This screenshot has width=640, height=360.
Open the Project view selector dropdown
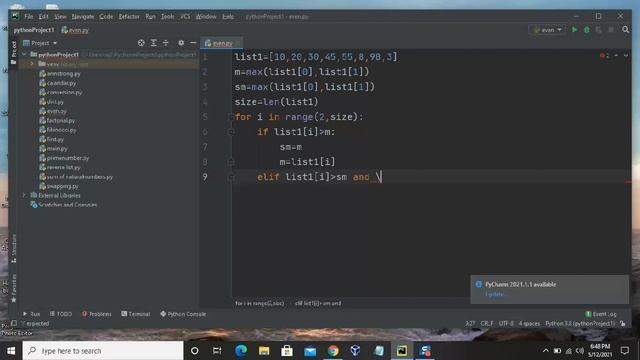40,43
